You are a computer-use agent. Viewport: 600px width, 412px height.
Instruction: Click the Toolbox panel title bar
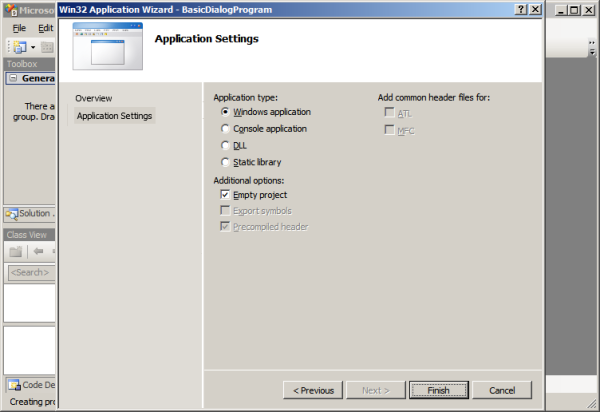29,64
